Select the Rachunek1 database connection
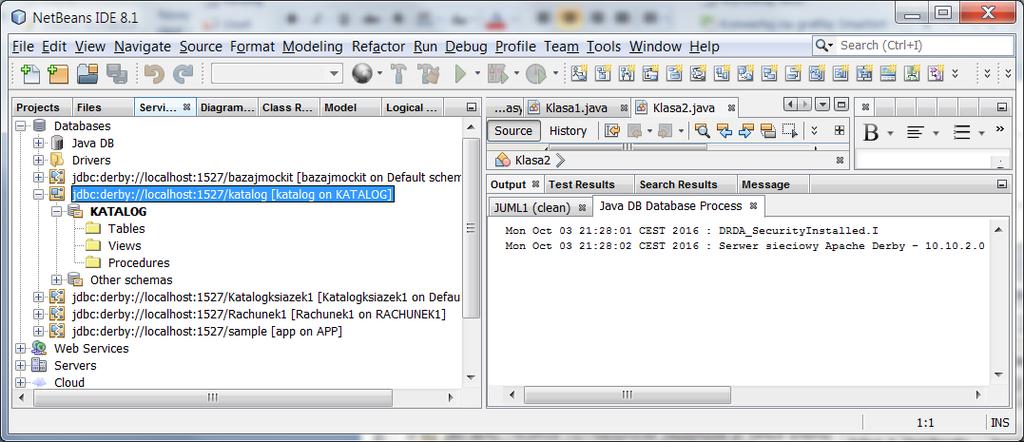The image size is (1024, 442). [259, 315]
